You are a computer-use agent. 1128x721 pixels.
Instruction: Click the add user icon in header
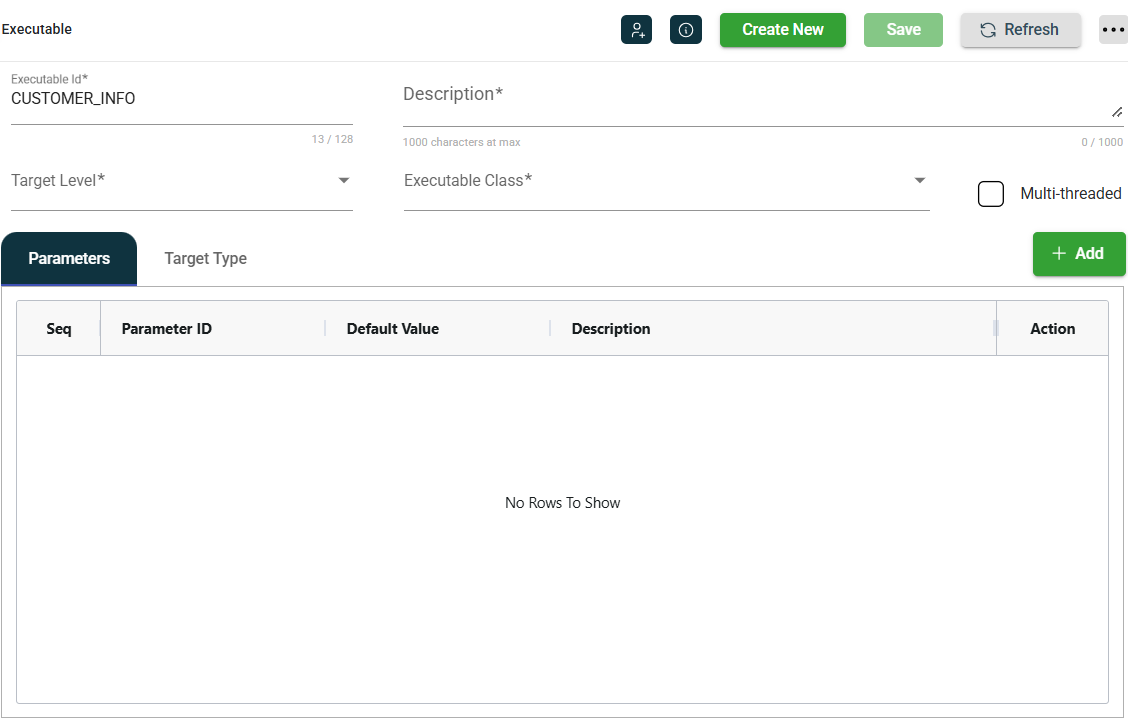(636, 30)
